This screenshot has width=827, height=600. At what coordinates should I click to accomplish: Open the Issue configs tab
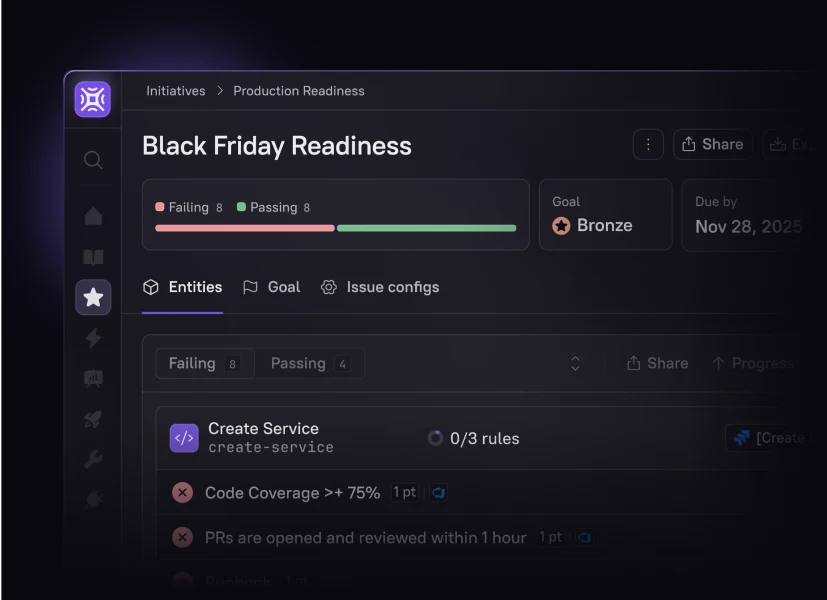coord(380,287)
